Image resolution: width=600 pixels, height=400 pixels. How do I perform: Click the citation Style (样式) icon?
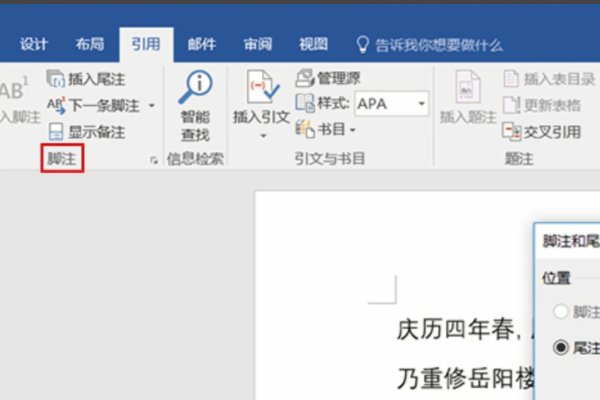[305, 103]
